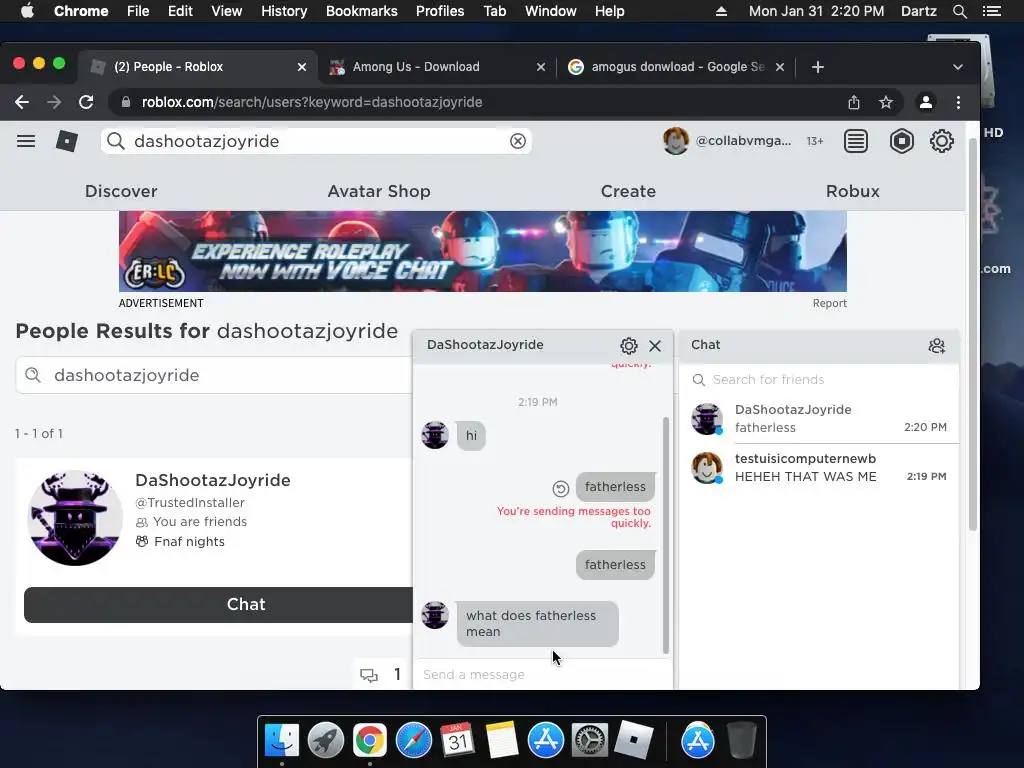View site information via lock icon
This screenshot has height=768, width=1024.
[x=126, y=103]
